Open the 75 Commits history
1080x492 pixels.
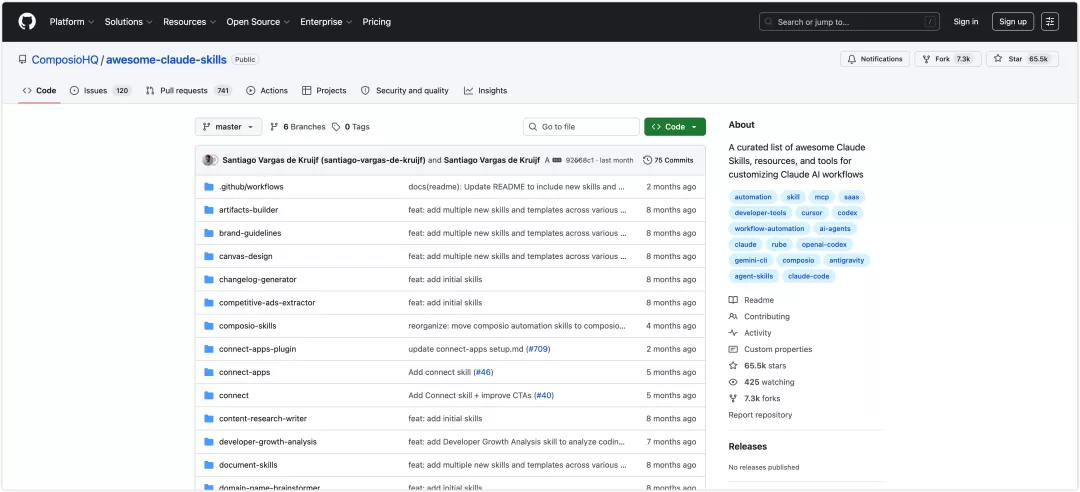[x=668, y=160]
